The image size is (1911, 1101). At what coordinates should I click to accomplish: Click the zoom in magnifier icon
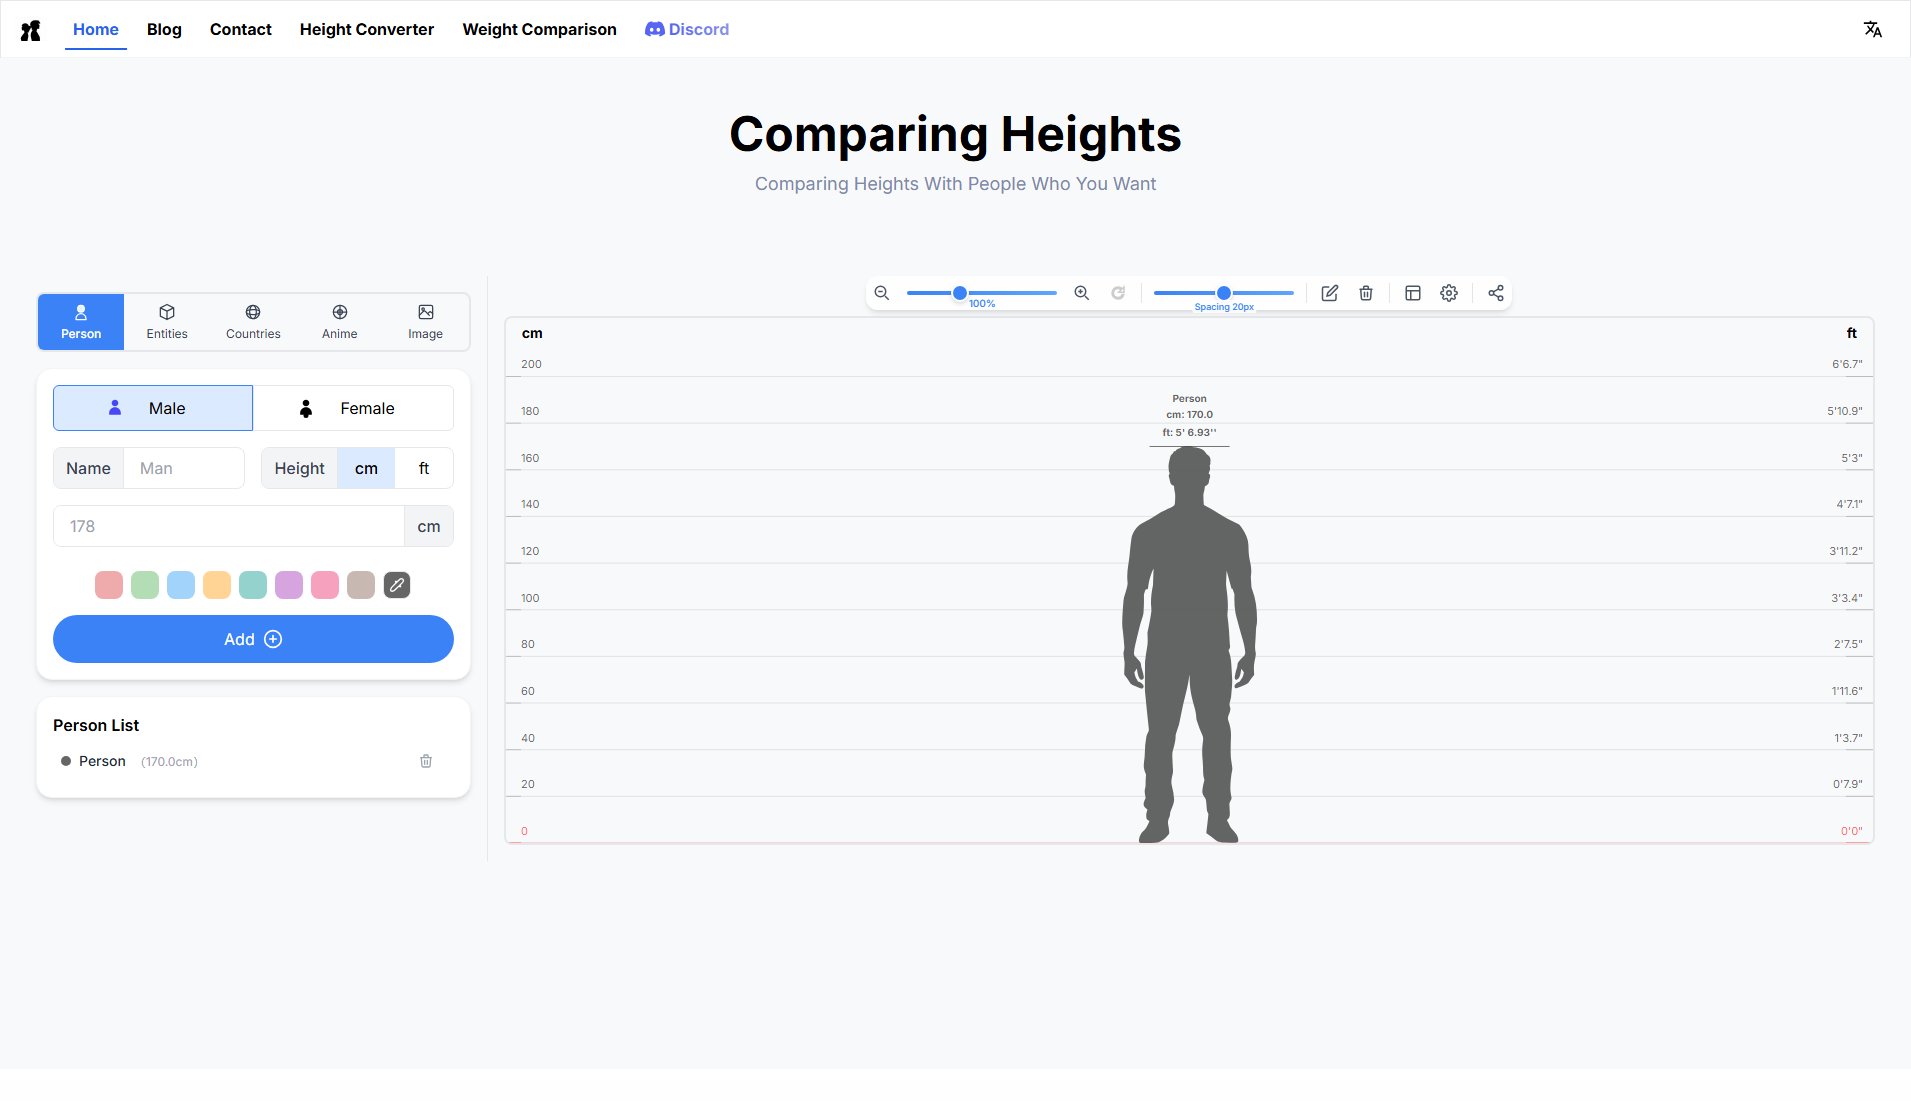(1081, 293)
